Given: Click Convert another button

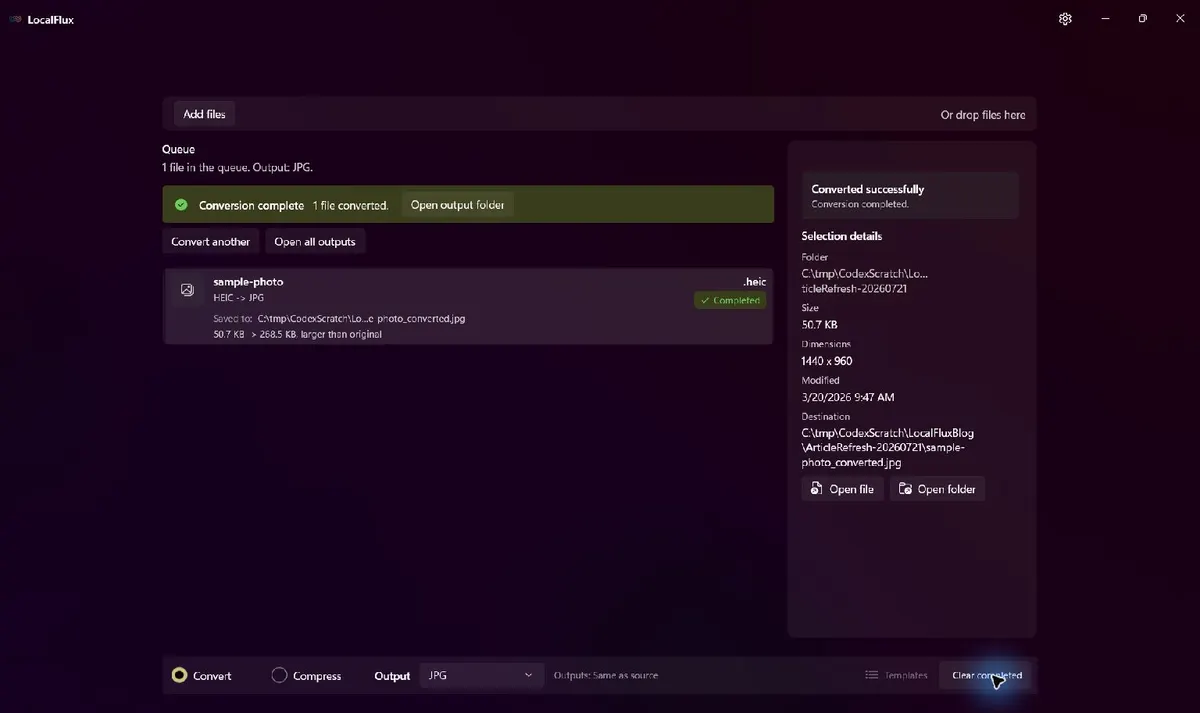Looking at the screenshot, I should [x=210, y=242].
